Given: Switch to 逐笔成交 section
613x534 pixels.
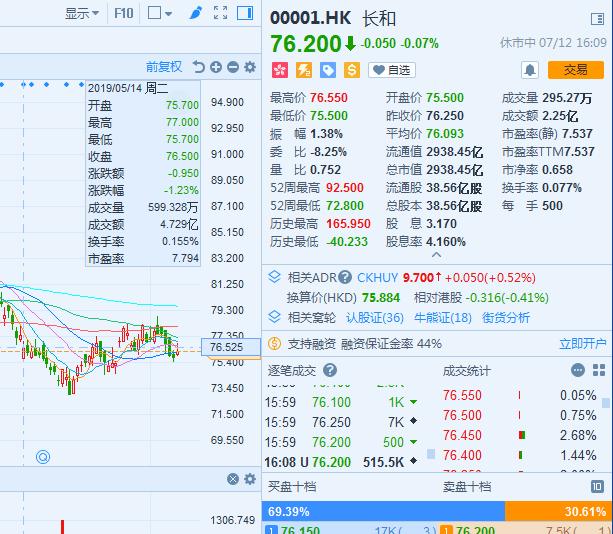Looking at the screenshot, I should tap(292, 370).
